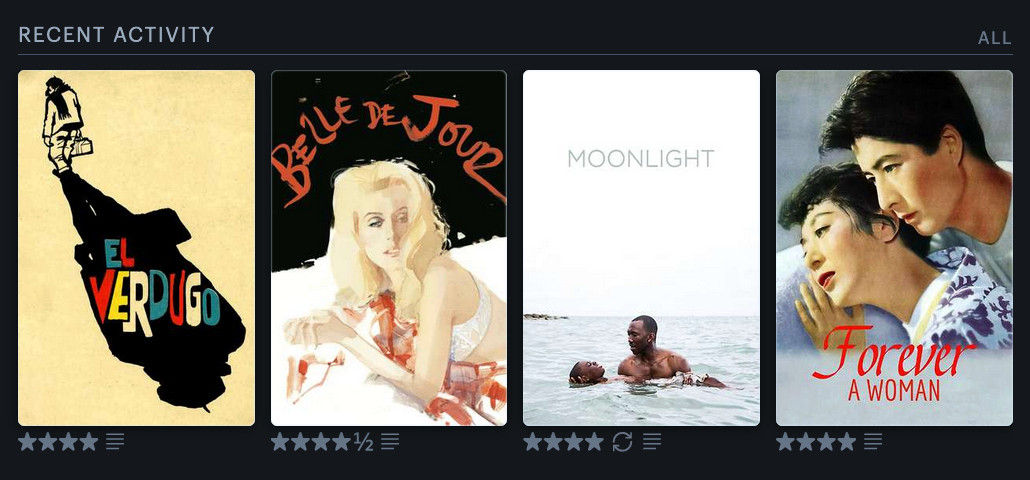Click the fourth star under El Verdugo
Image resolution: width=1030 pixels, height=480 pixels.
point(89,441)
